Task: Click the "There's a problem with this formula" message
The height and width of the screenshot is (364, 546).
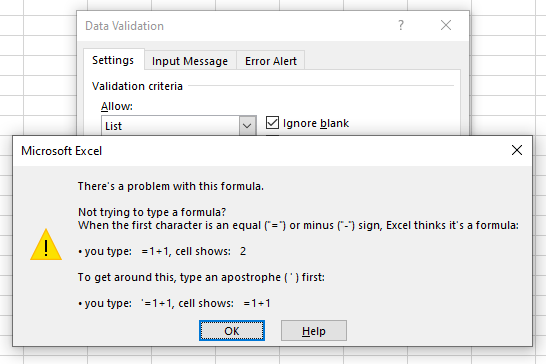Action: (x=171, y=186)
